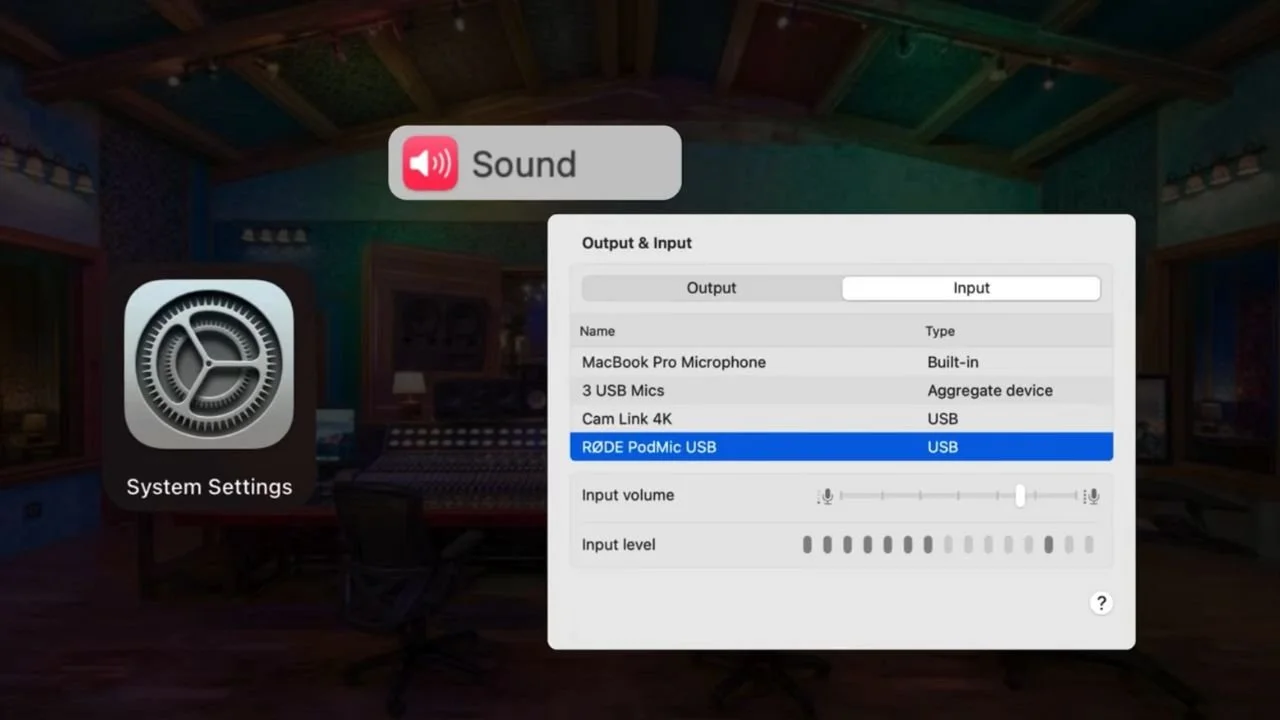The image size is (1280, 720).
Task: Select MacBook Pro Microphone input
Action: tap(841, 362)
